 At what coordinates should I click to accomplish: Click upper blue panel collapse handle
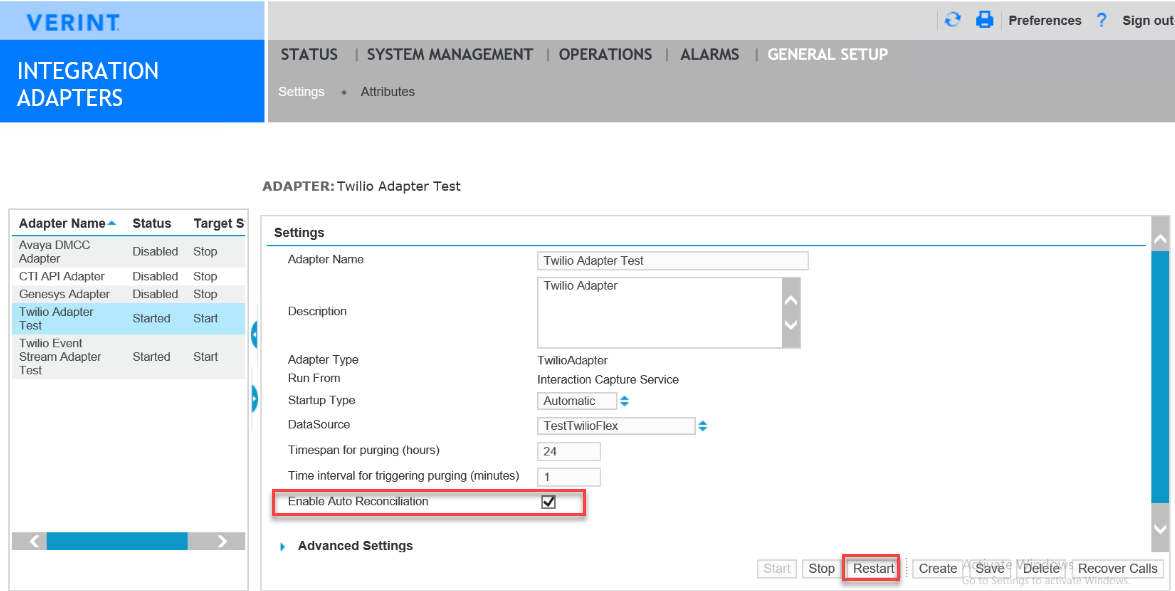(x=255, y=333)
